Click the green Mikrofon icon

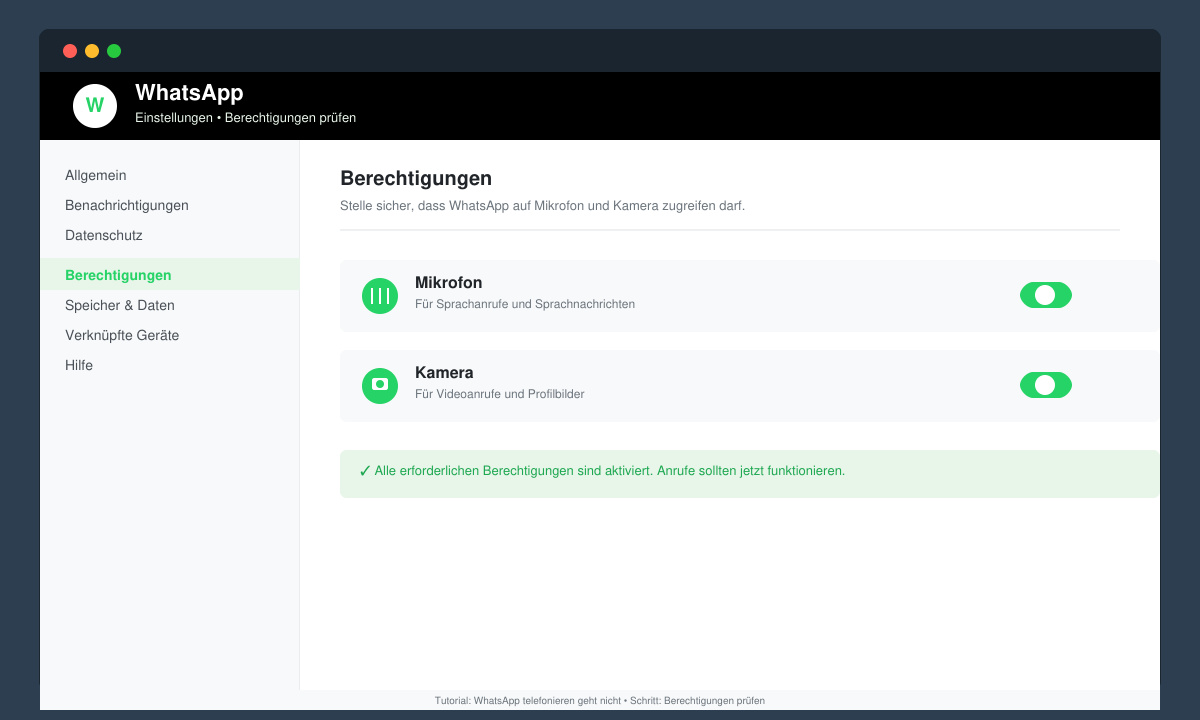click(x=380, y=296)
